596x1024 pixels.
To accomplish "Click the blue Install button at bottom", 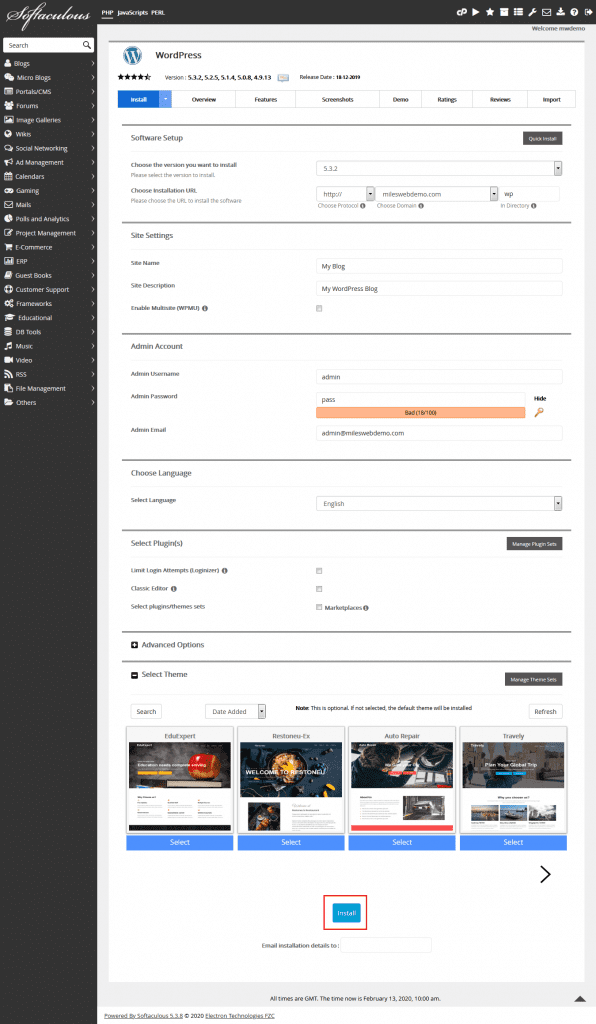I will pos(346,913).
